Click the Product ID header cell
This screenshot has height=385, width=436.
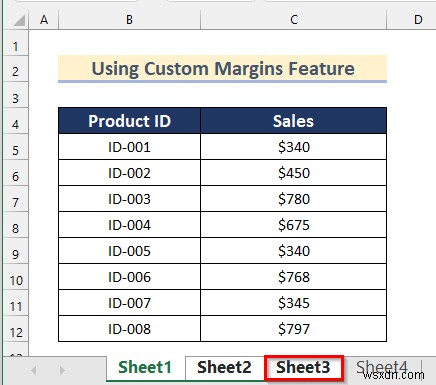pos(129,121)
